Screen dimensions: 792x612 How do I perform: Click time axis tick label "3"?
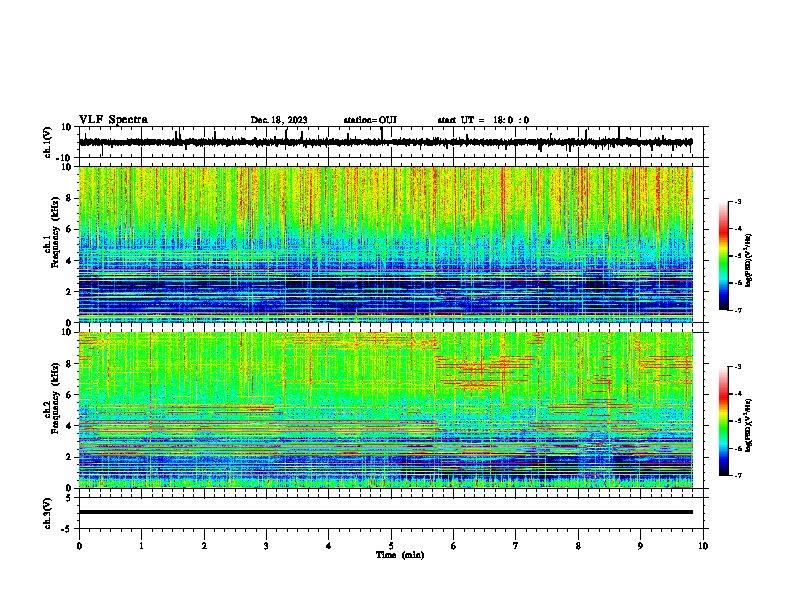click(266, 546)
